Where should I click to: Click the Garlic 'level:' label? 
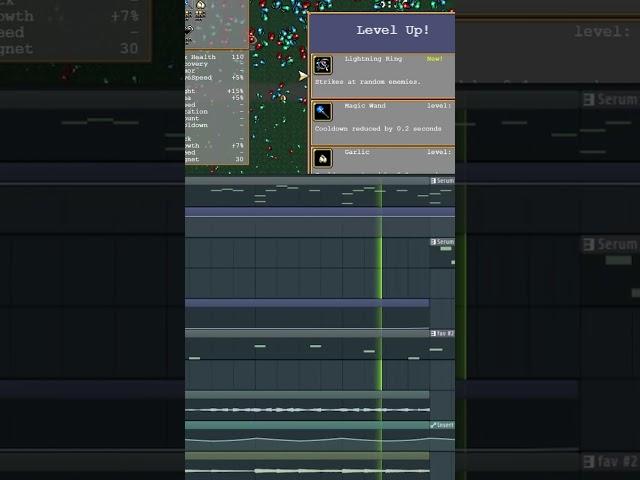(439, 152)
